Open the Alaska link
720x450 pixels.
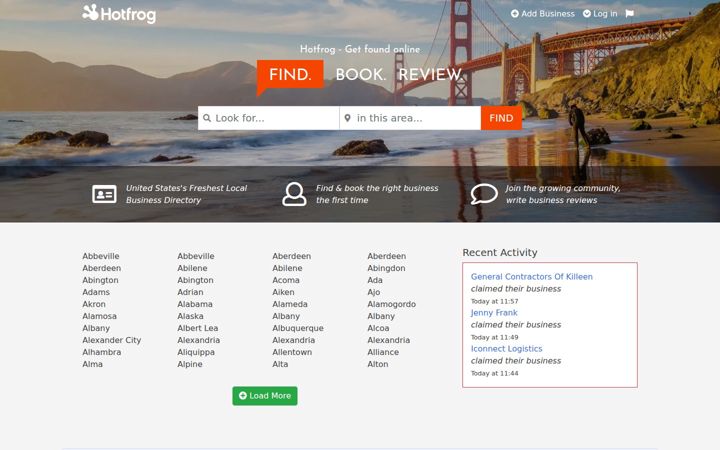click(190, 316)
